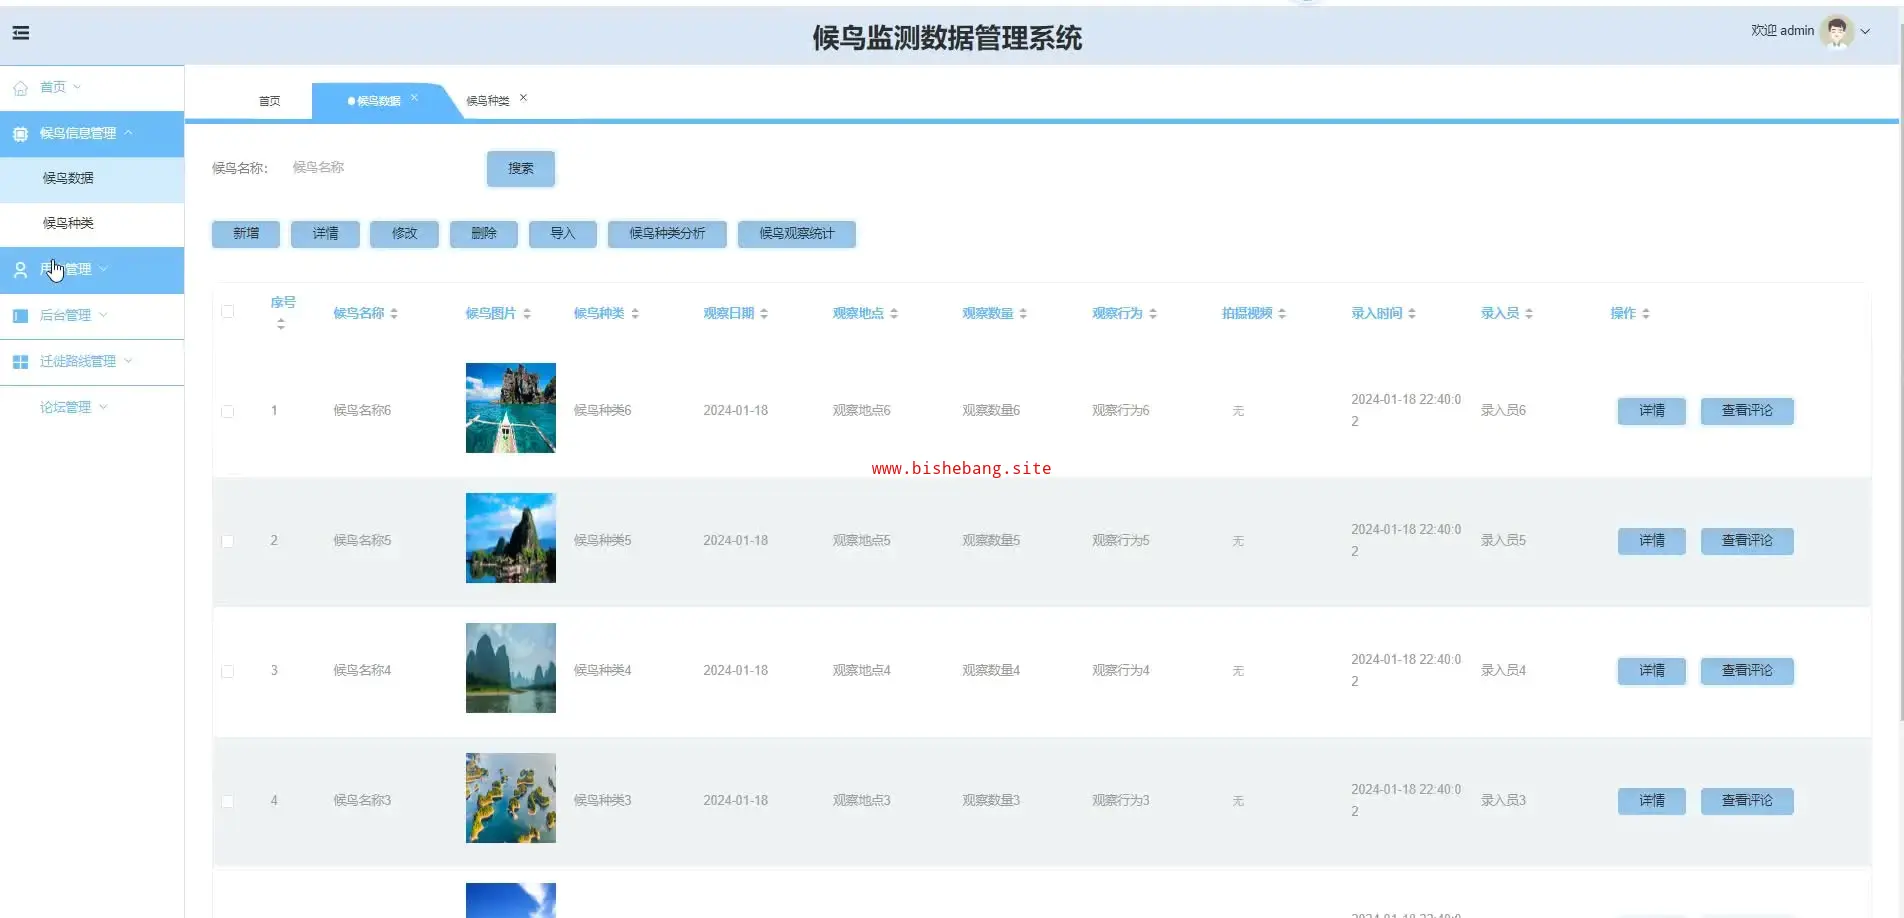Click the 候鸟名称 search input field
The height and width of the screenshot is (918, 1904).
pyautogui.click(x=380, y=168)
